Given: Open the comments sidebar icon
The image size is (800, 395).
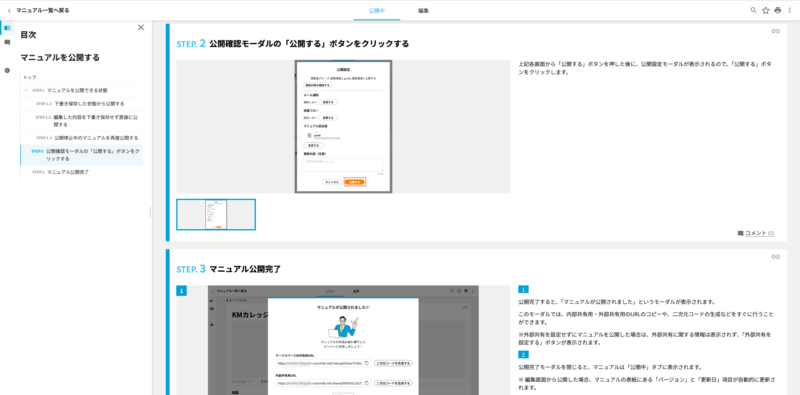Looking at the screenshot, I should (x=7, y=42).
